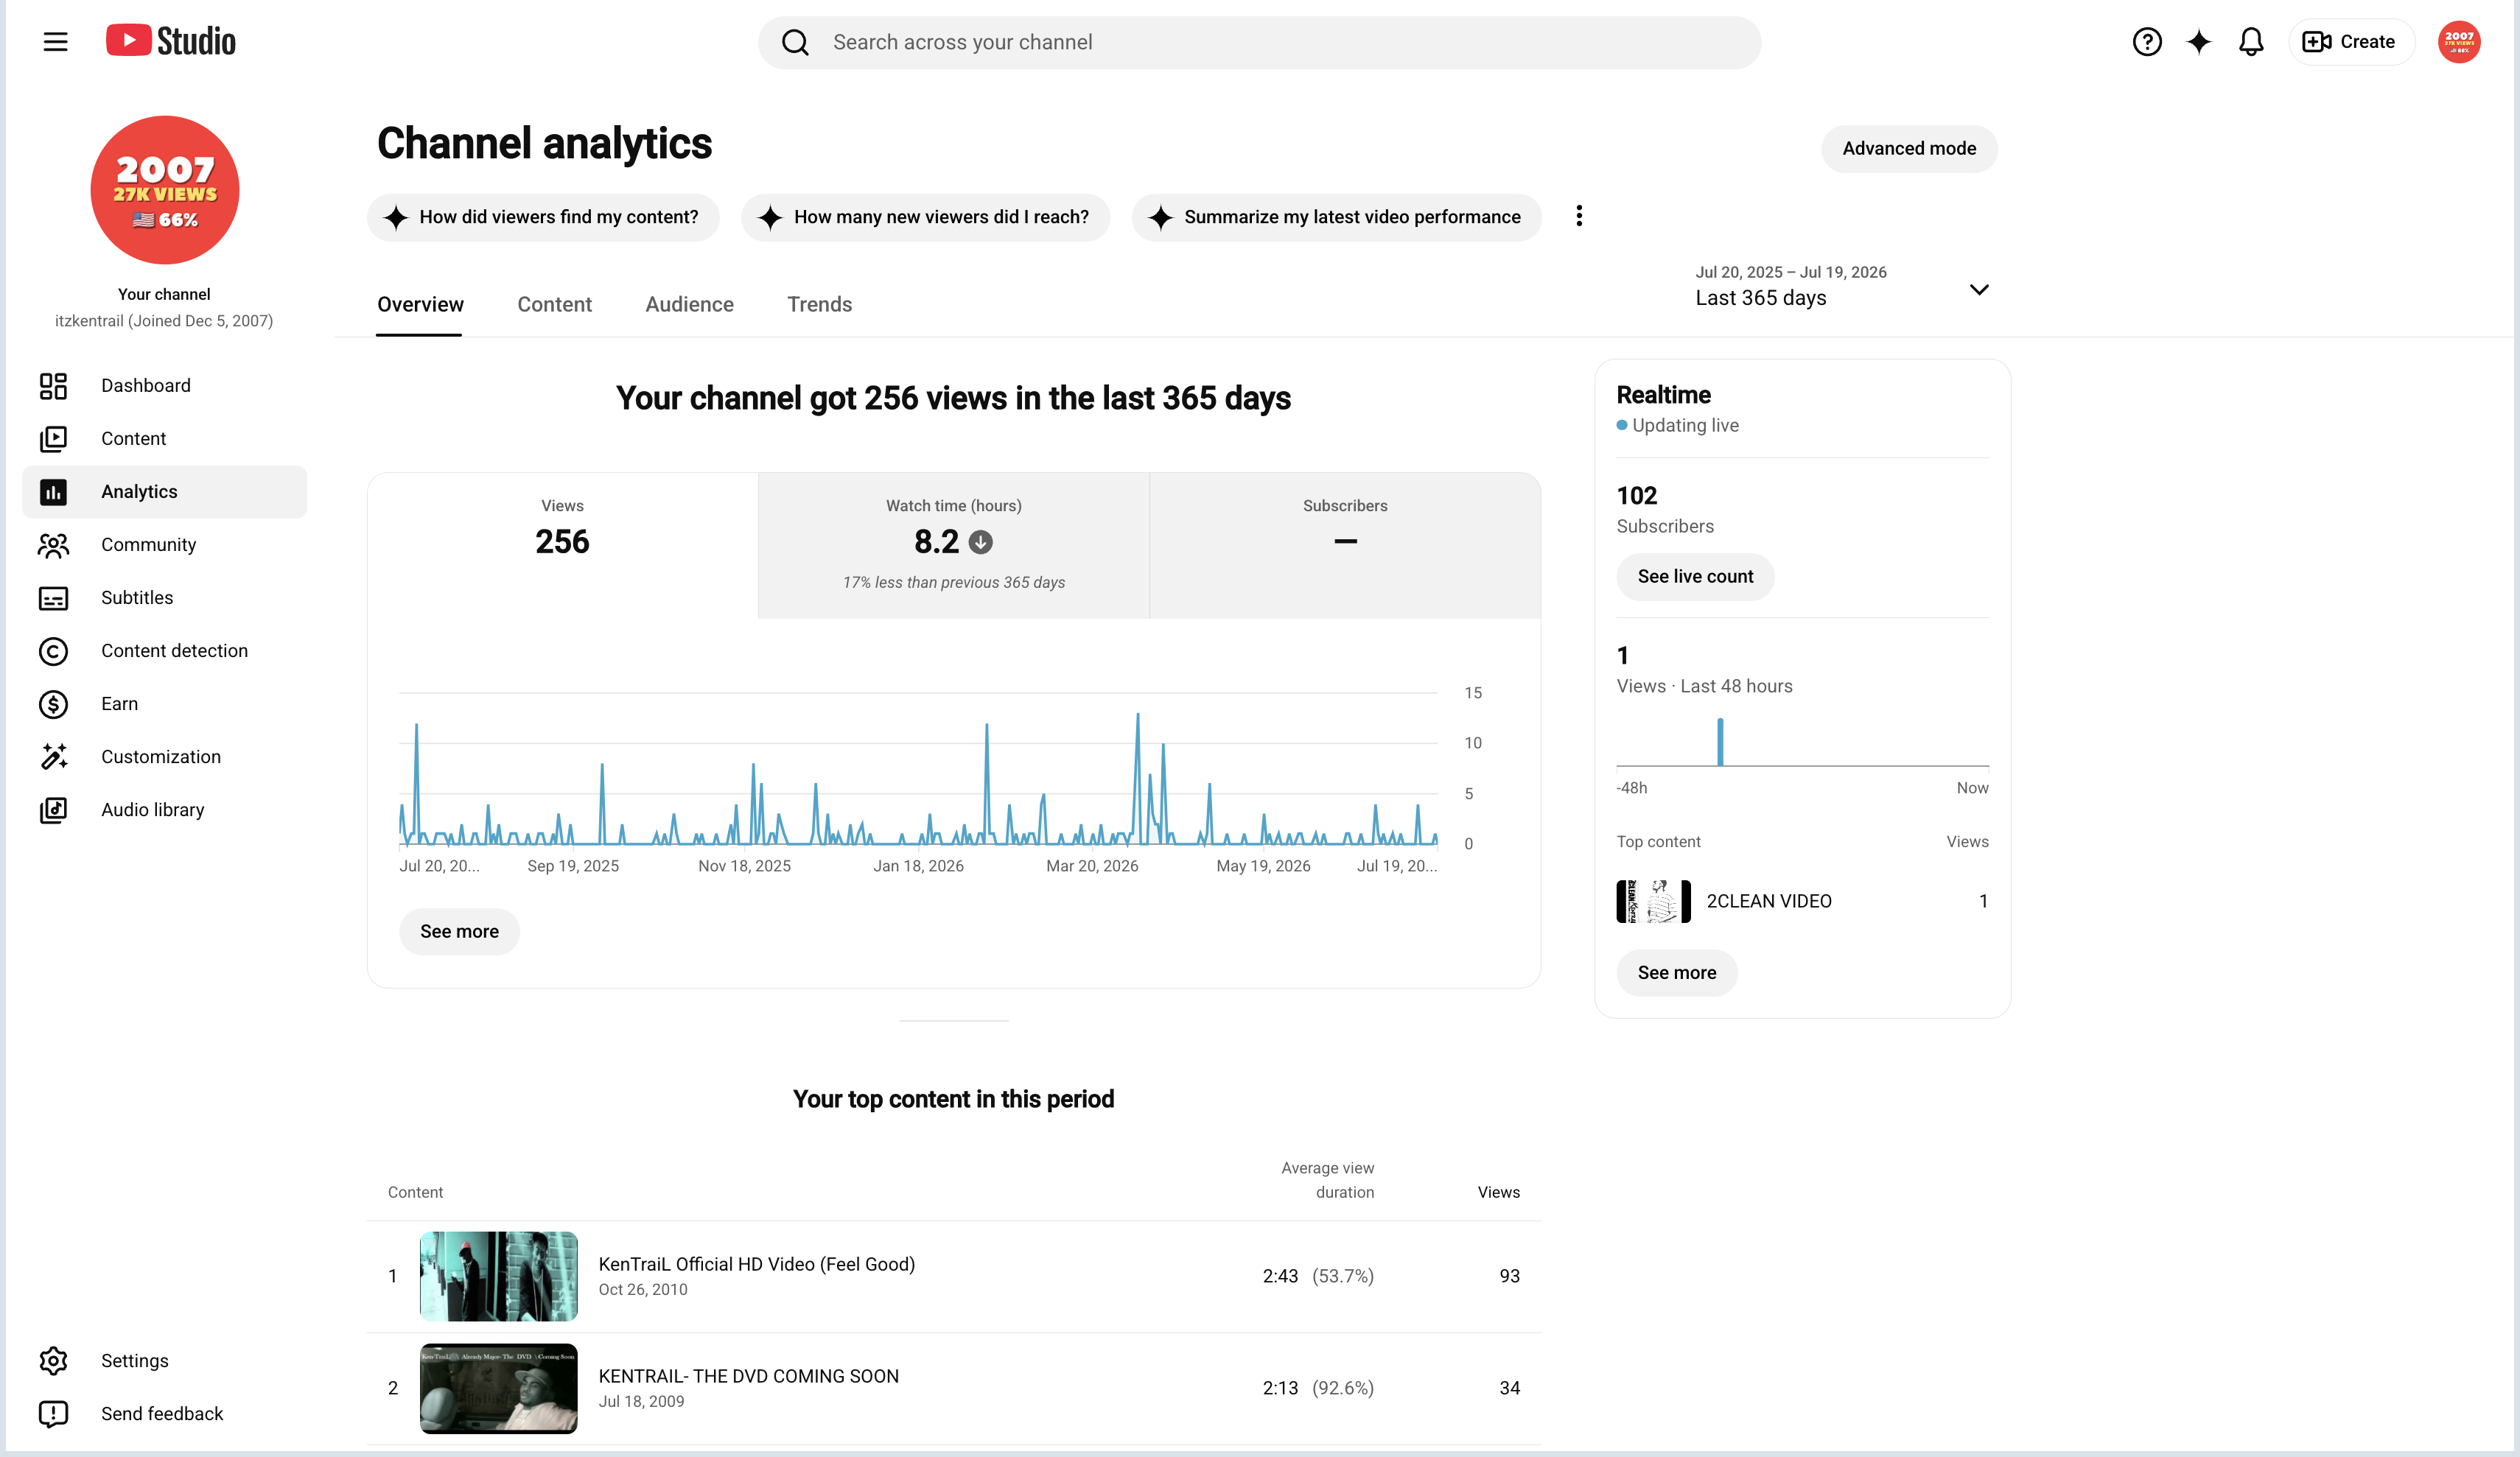Click the Customization magic wand icon
This screenshot has width=2520, height=1457.
53,757
